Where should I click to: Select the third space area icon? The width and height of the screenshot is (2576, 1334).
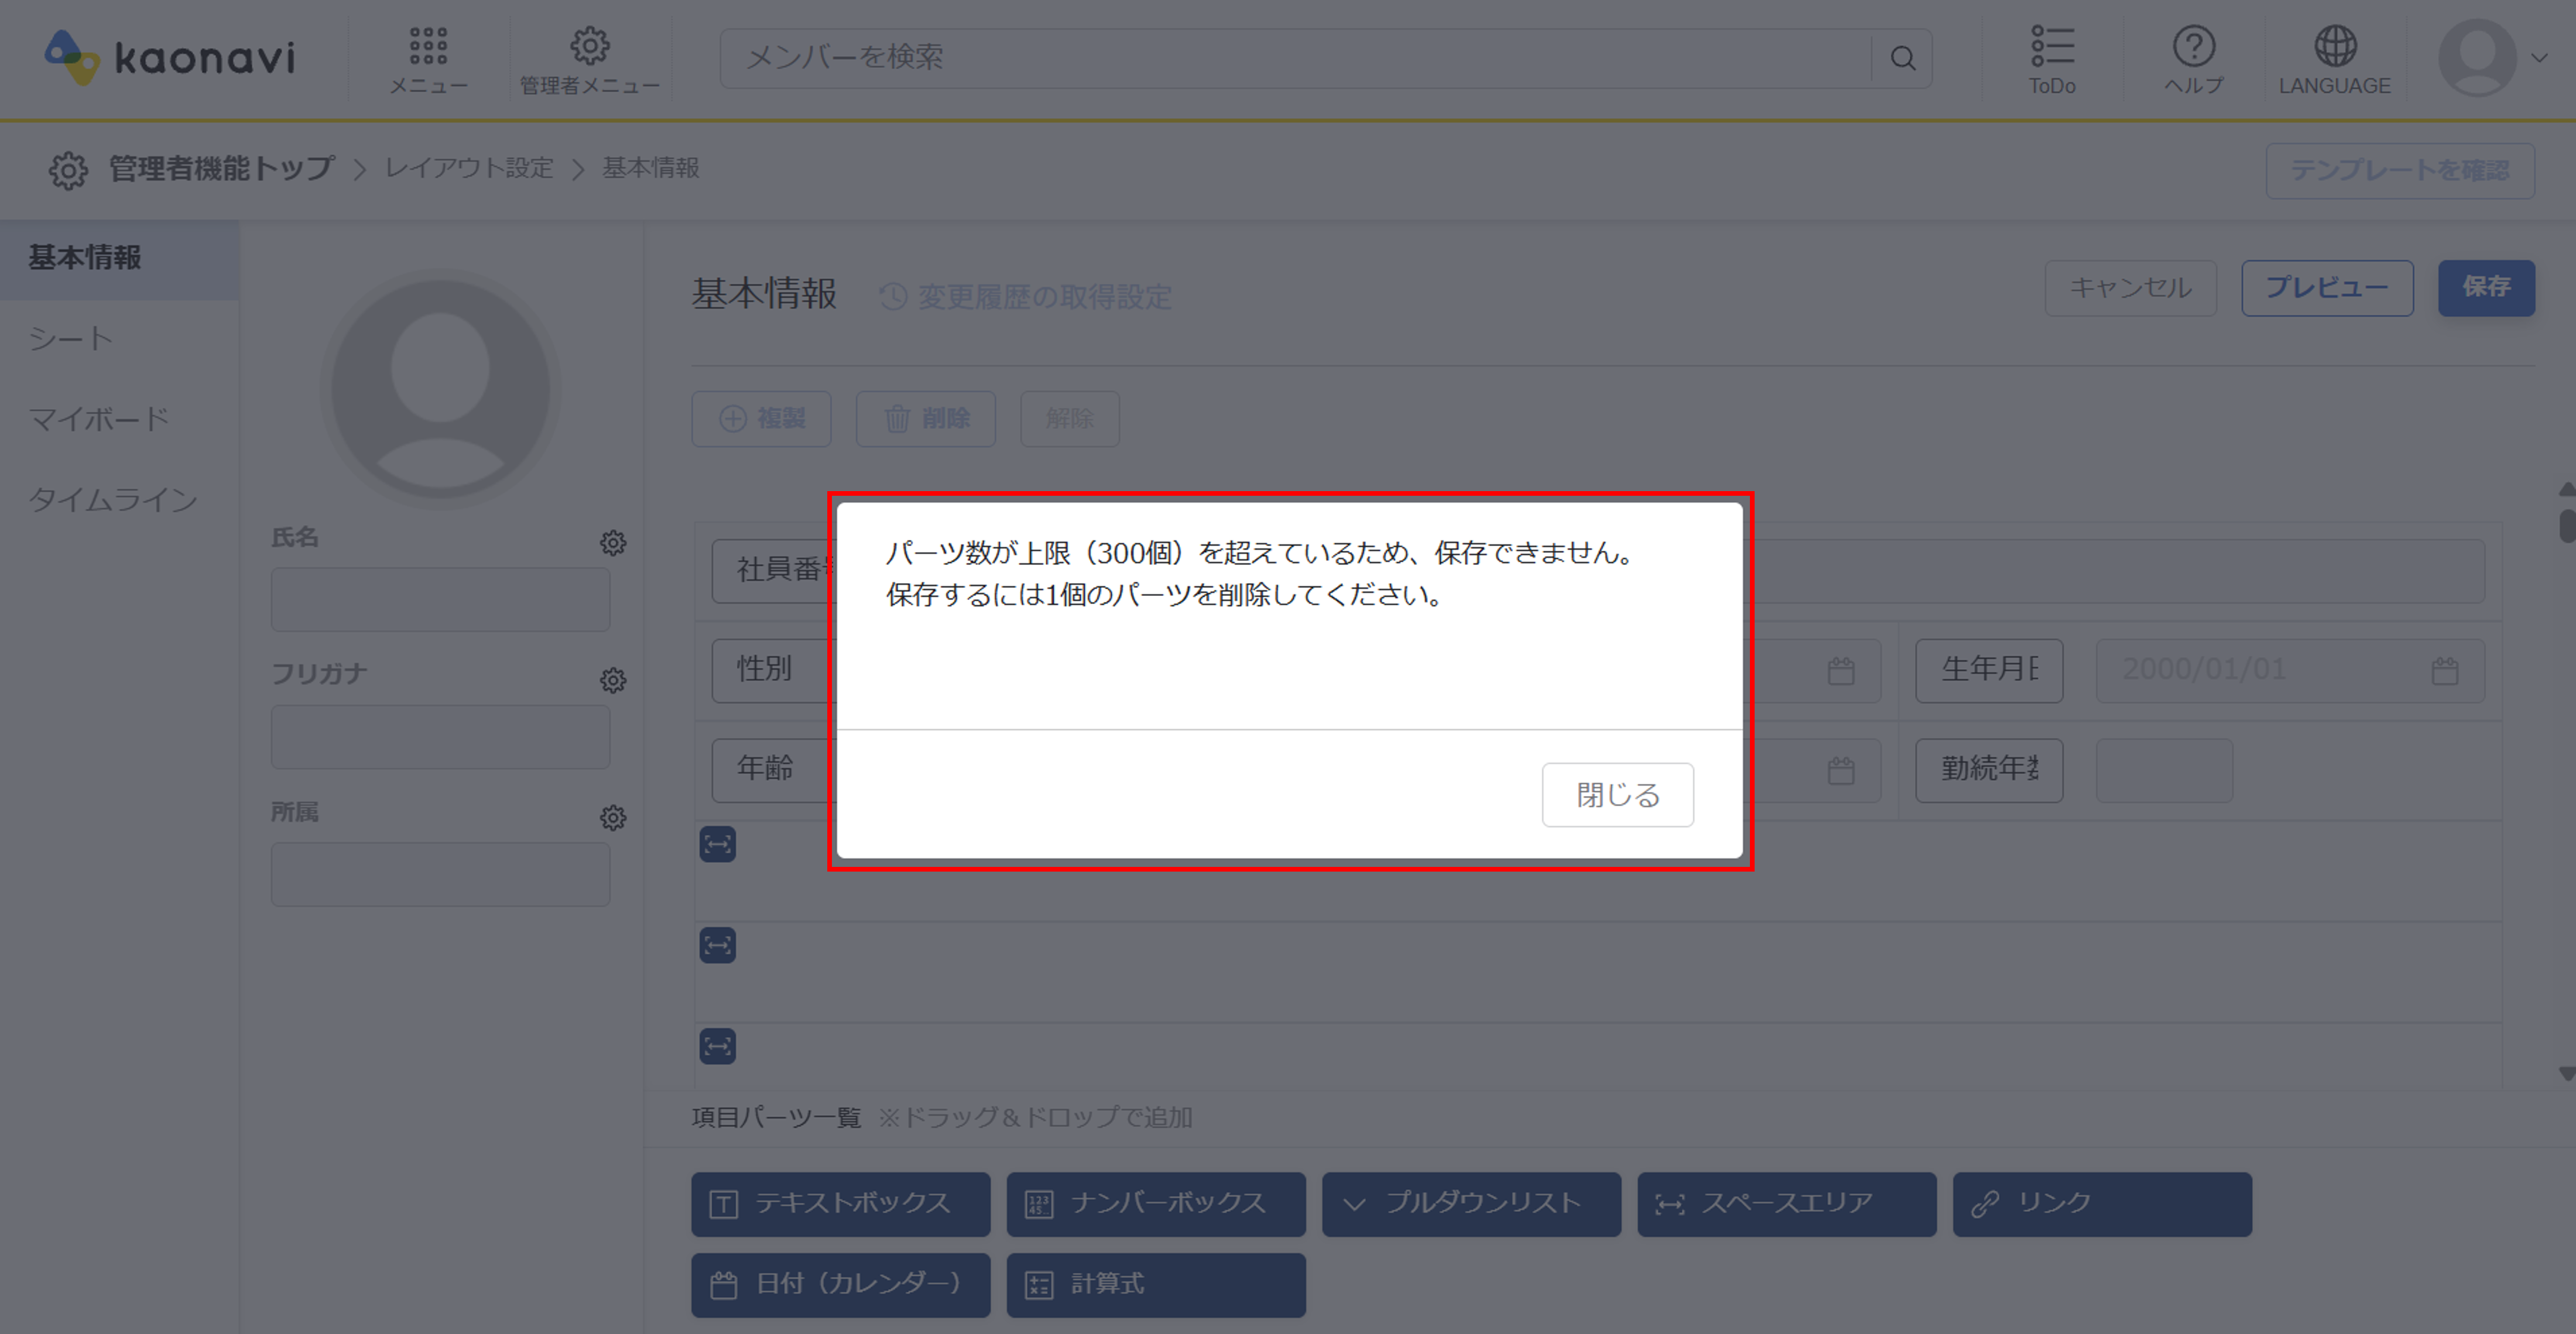717,1046
